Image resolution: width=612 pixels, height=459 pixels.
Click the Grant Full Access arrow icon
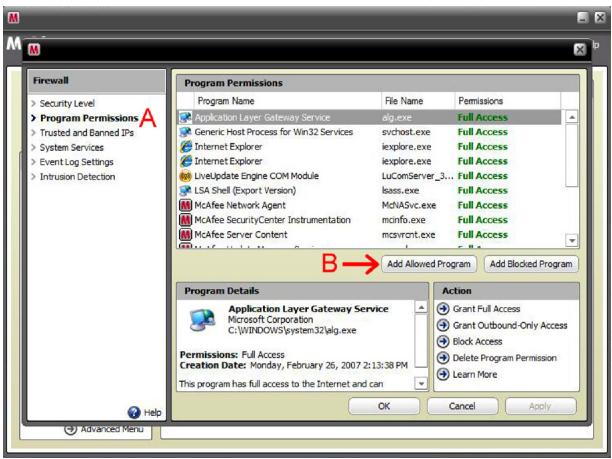[443, 309]
